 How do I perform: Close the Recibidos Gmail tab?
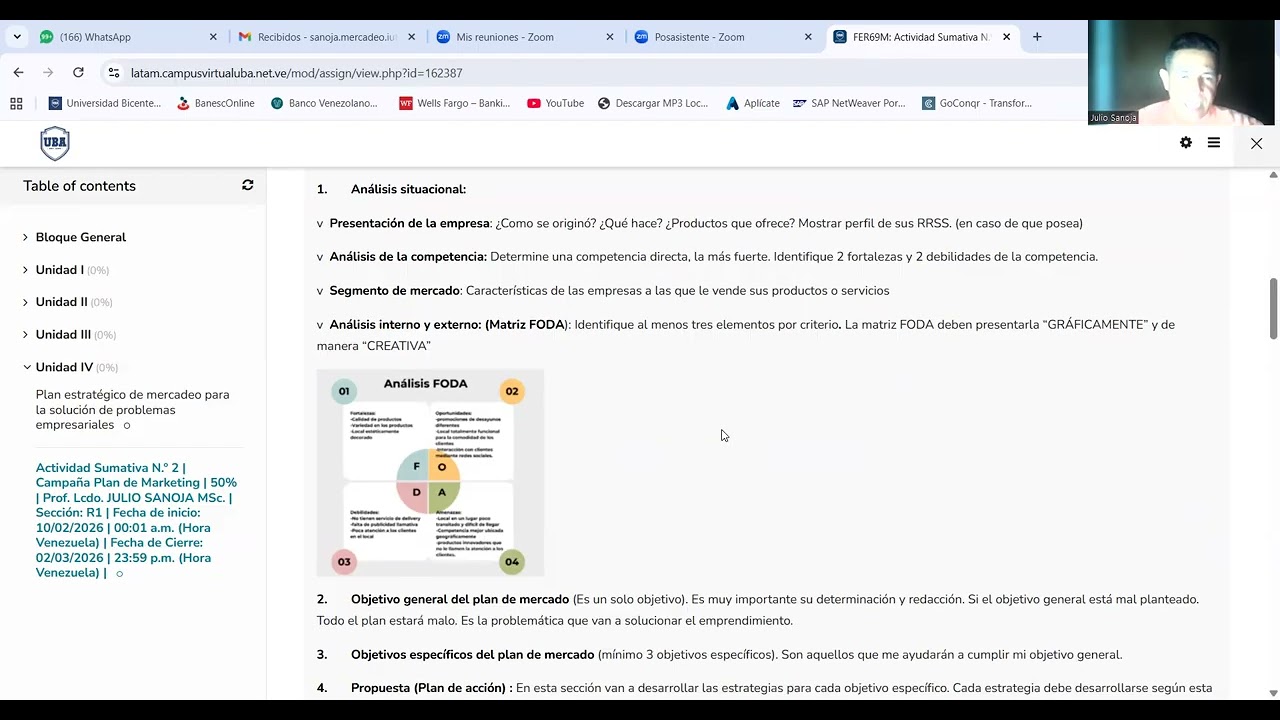(x=412, y=37)
